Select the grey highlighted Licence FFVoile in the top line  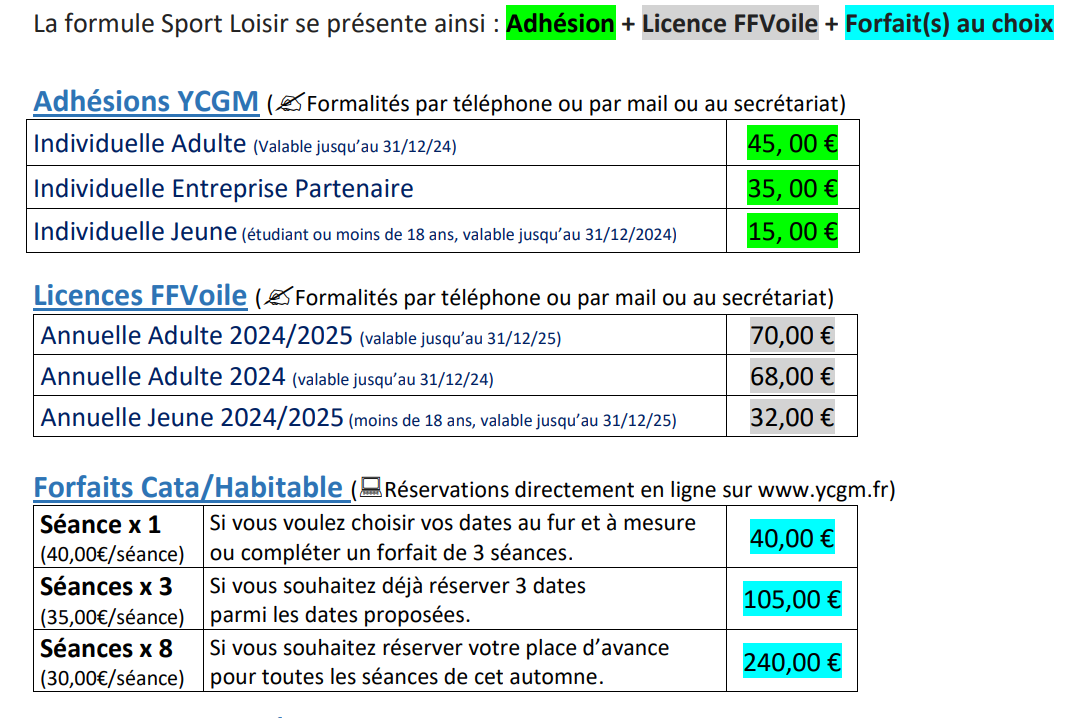(x=730, y=23)
